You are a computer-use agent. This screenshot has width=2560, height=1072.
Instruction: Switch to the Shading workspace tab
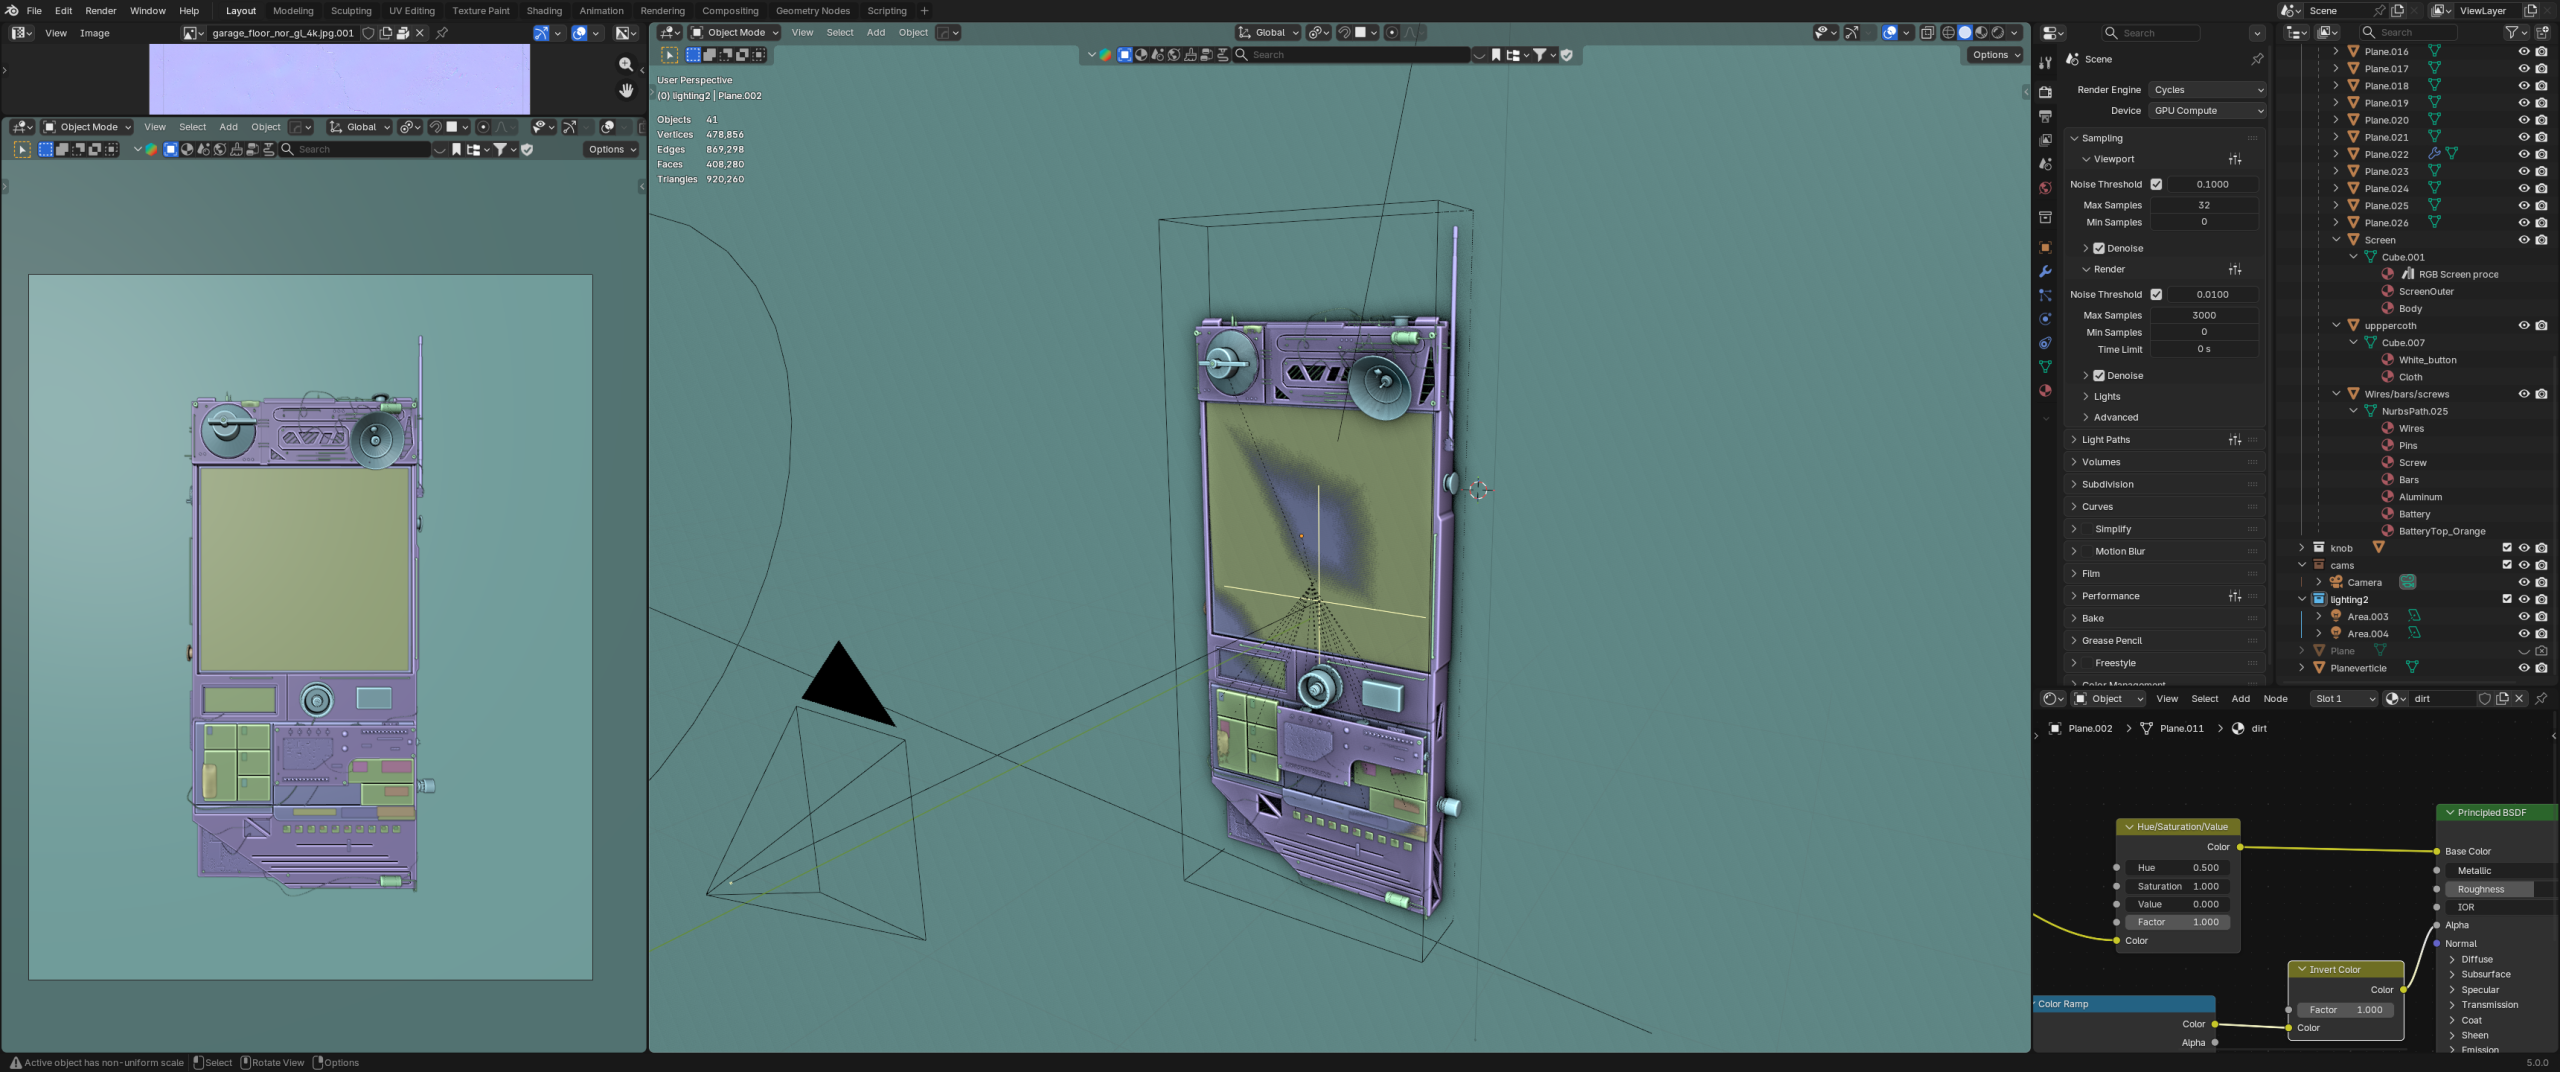(544, 11)
